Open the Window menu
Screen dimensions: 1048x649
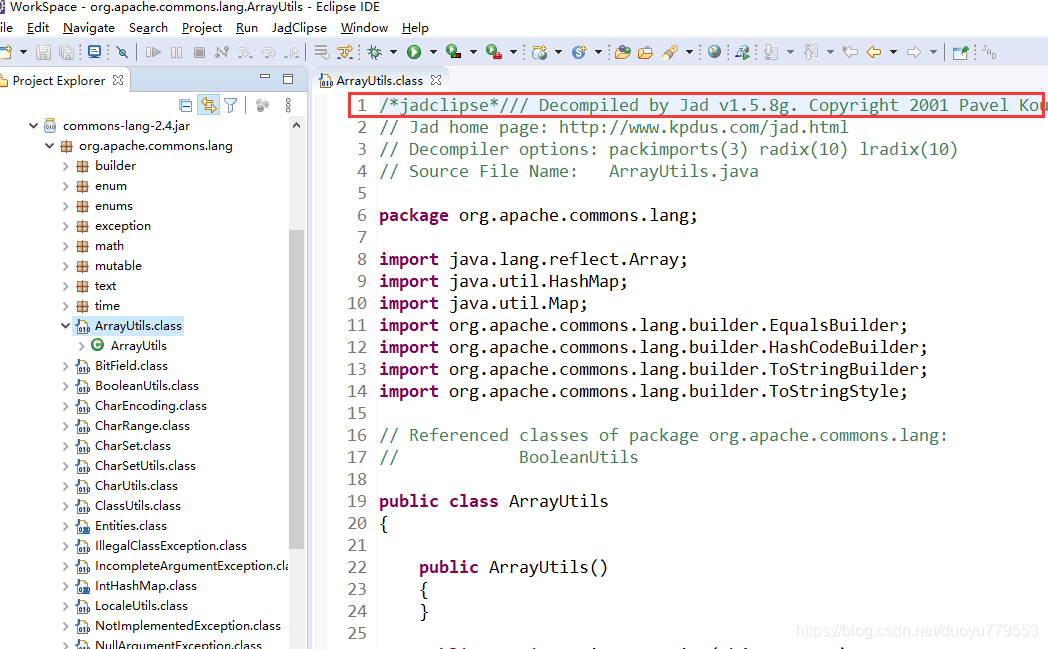click(364, 27)
